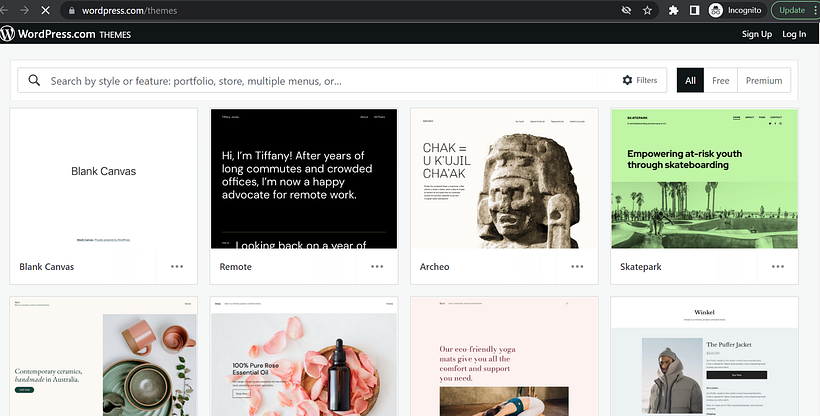Open the Skatepark theme preview
Screen dimensions: 820x416
coord(704,178)
